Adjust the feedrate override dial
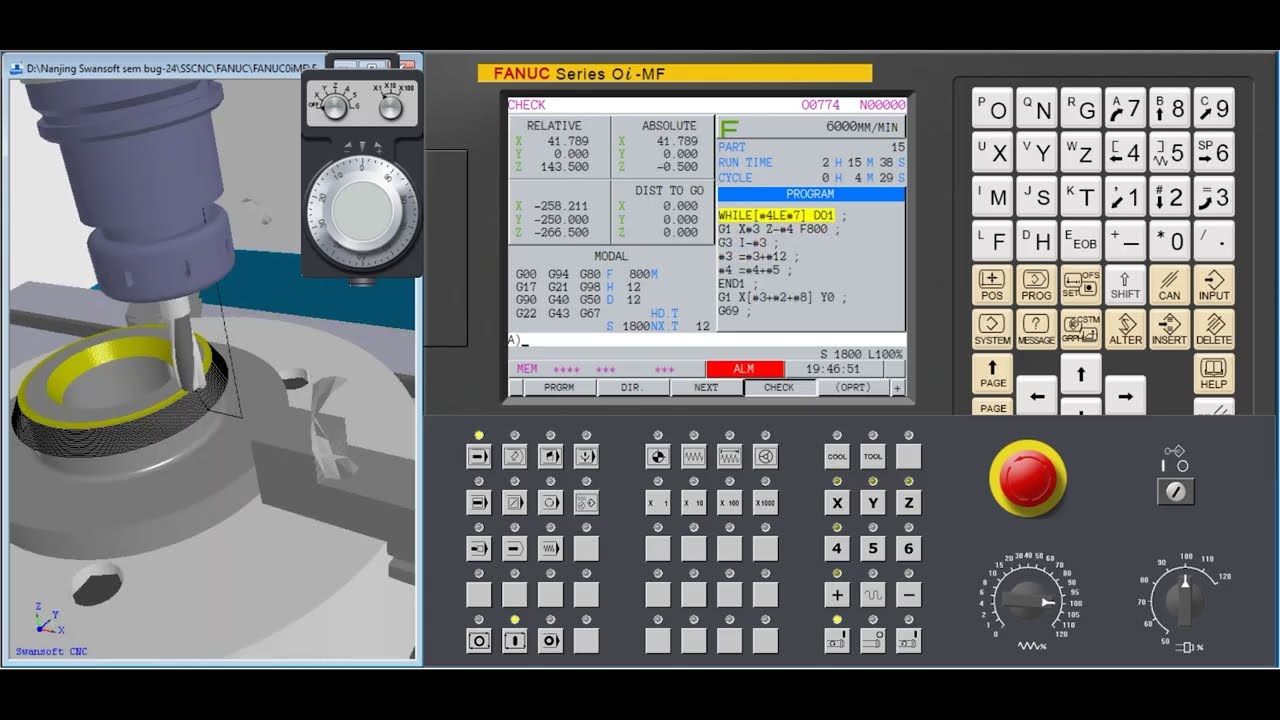 coord(1032,601)
